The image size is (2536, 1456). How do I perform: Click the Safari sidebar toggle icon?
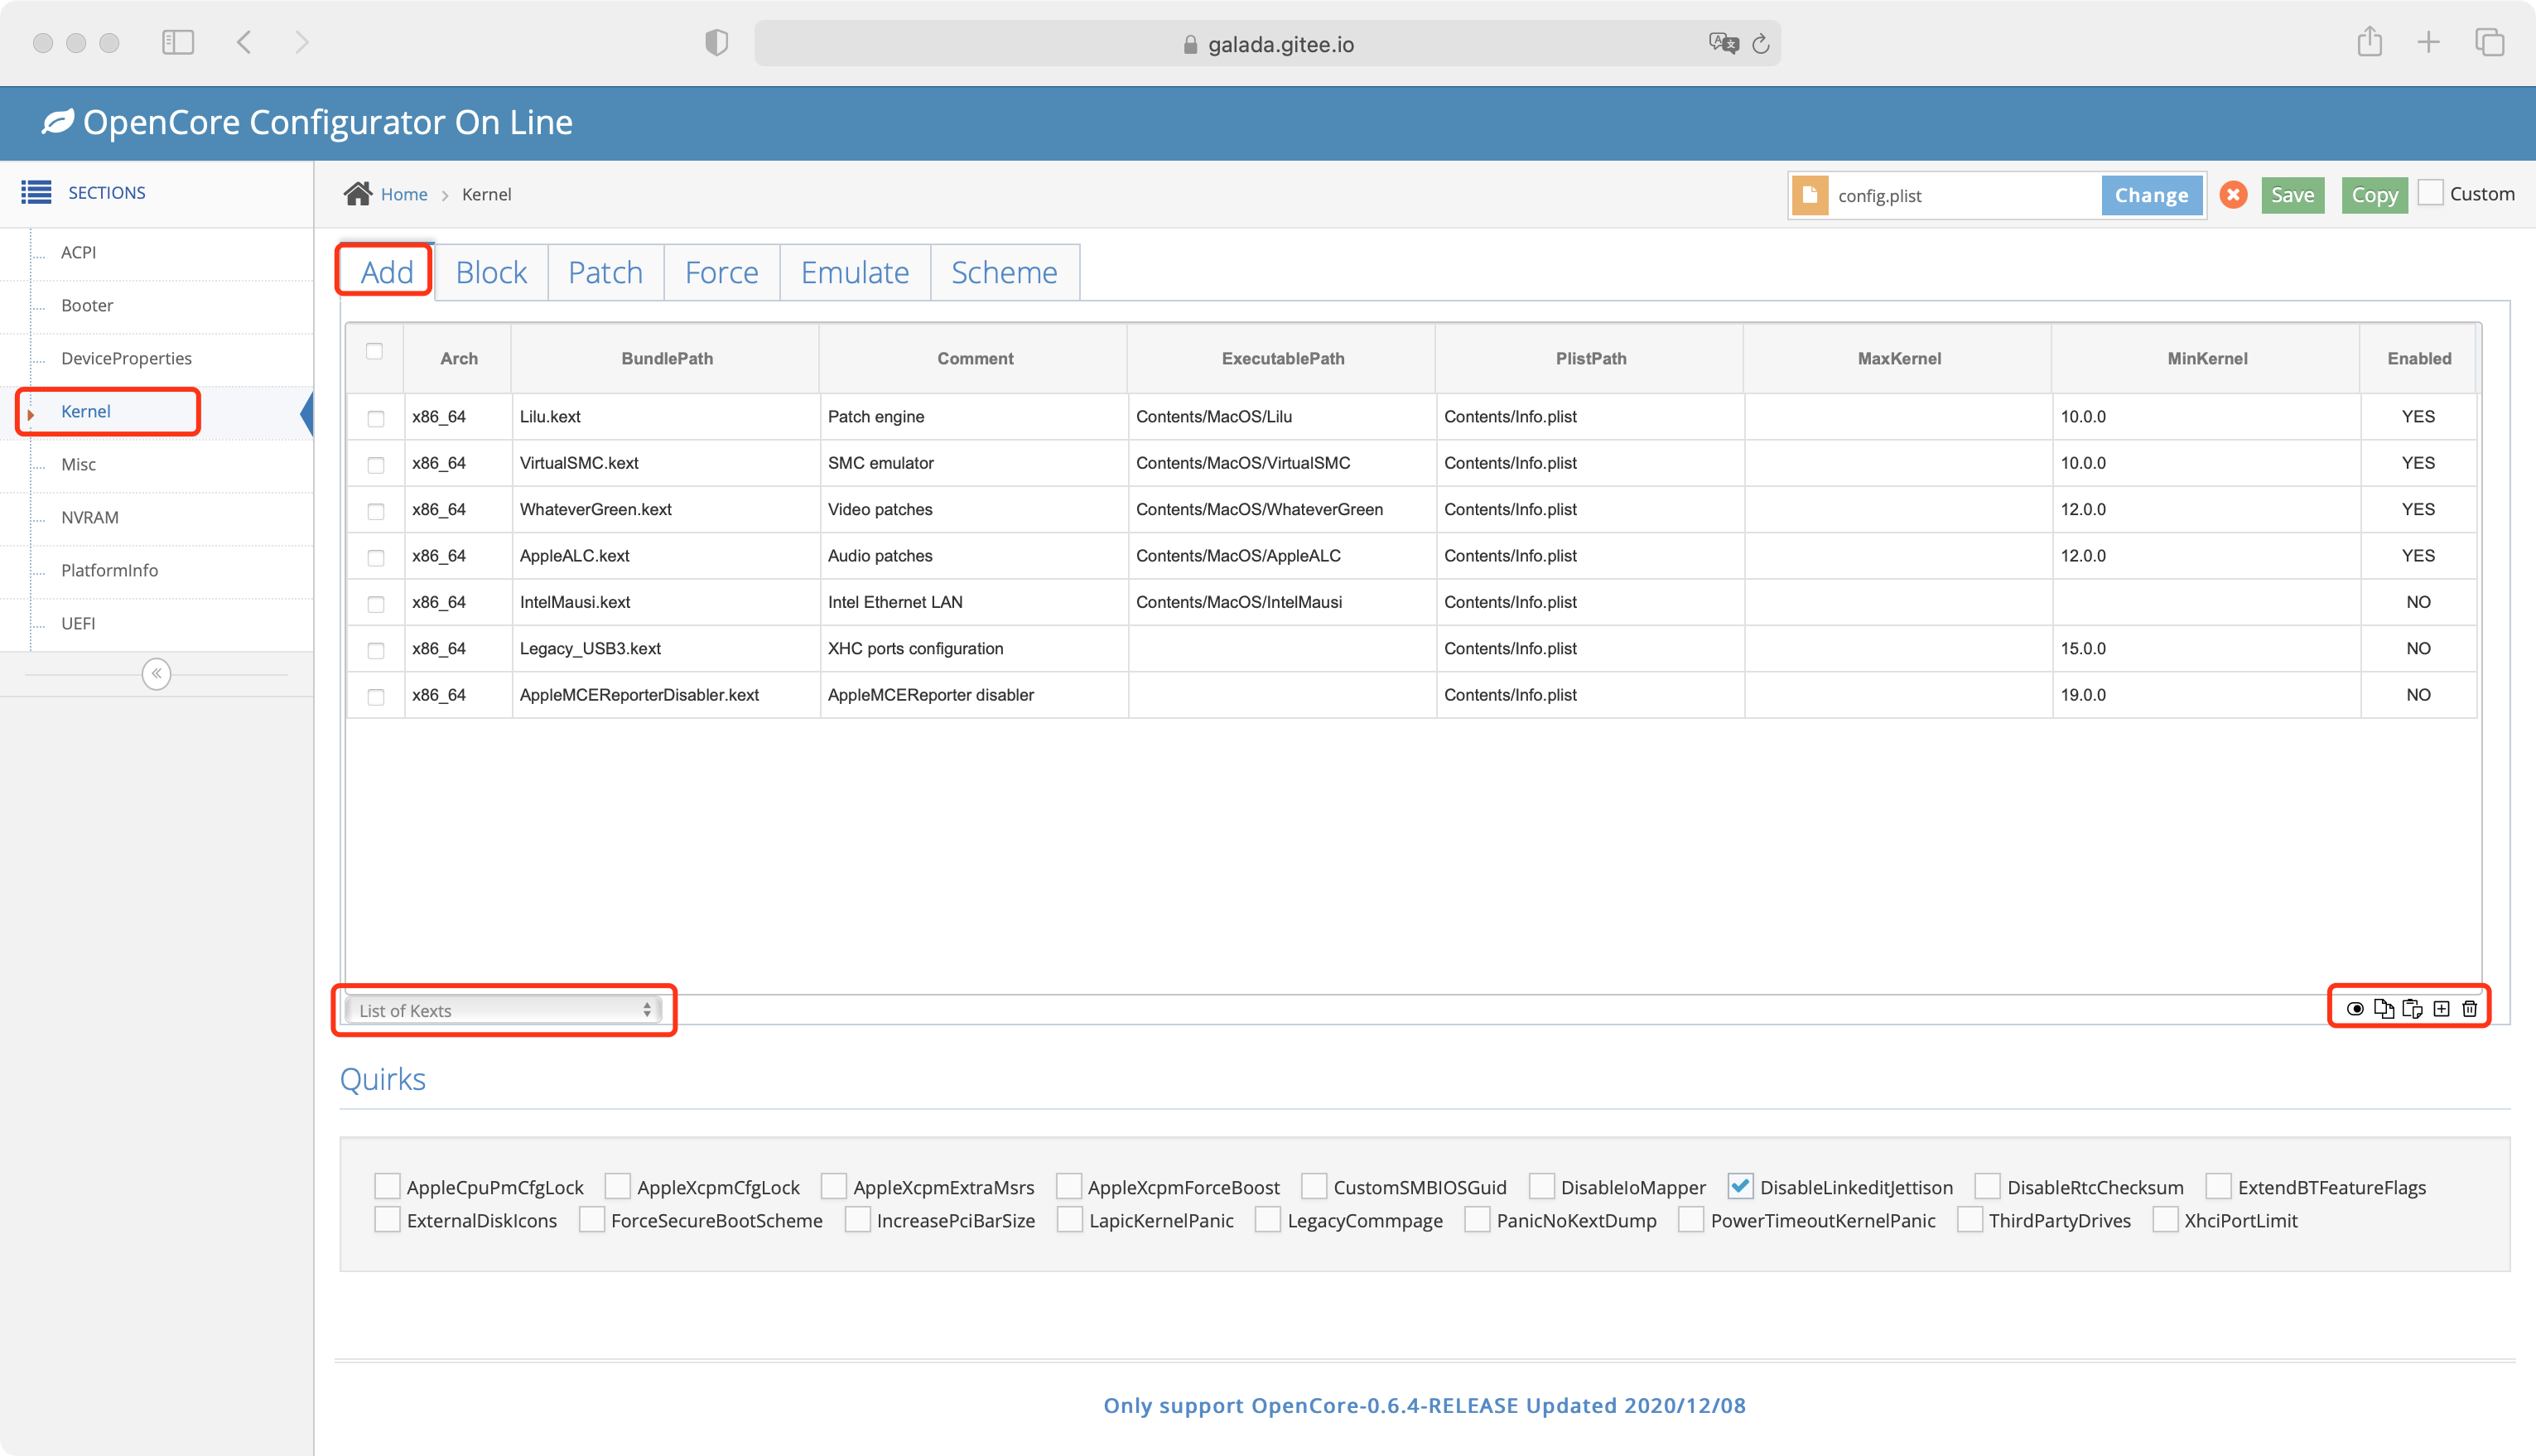(x=178, y=42)
